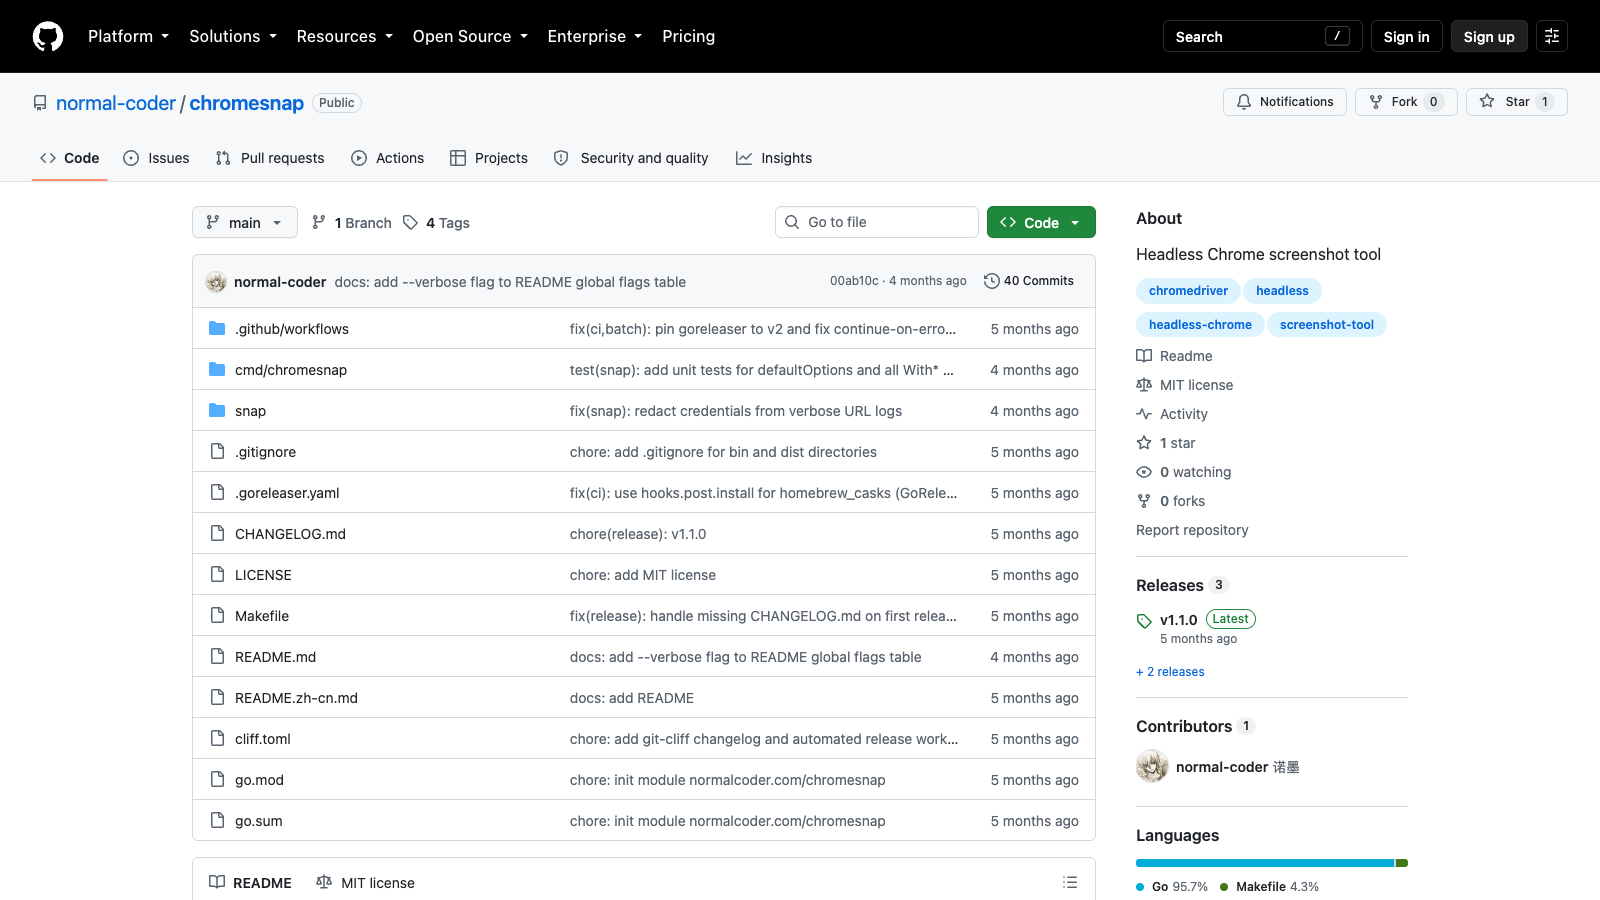Expand the Open Source menu
Screen dimensions: 1600x900
[470, 36]
